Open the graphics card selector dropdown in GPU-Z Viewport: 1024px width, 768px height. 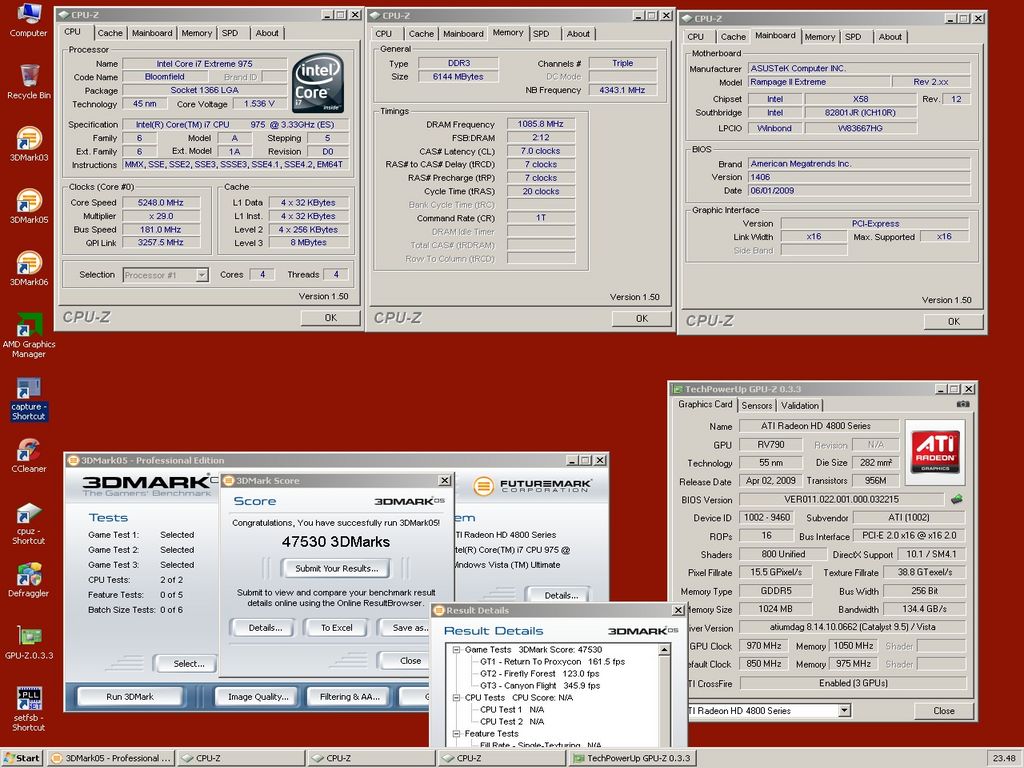844,711
